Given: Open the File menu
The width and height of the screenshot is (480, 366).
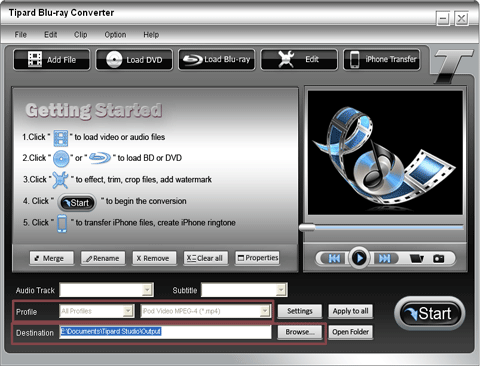Looking at the screenshot, I should 20,35.
